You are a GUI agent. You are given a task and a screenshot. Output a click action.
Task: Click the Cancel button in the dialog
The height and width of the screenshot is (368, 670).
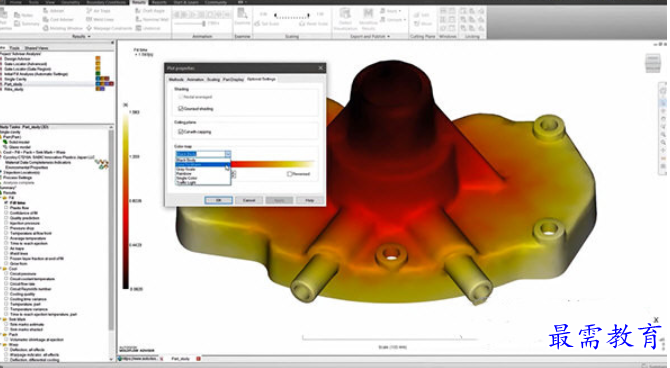point(249,200)
